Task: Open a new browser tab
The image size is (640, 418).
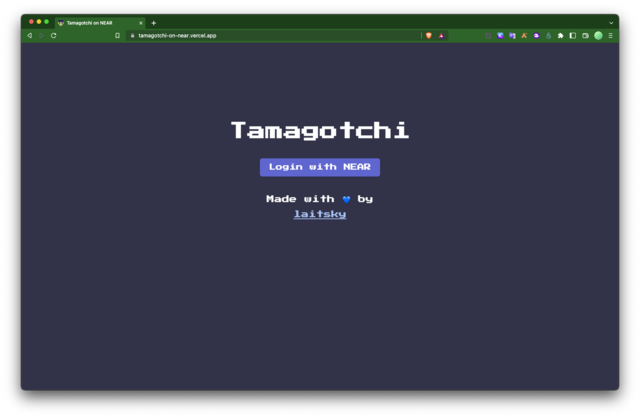Action: coord(153,23)
